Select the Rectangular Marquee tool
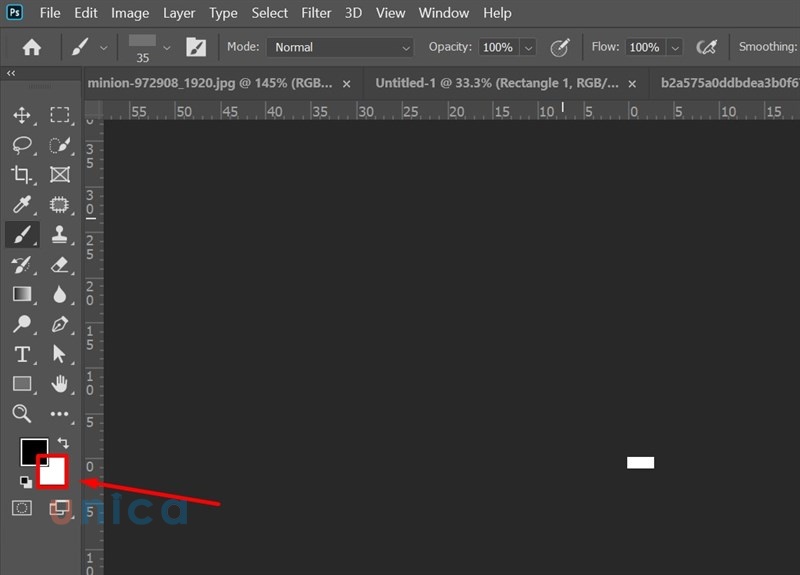 click(x=60, y=115)
